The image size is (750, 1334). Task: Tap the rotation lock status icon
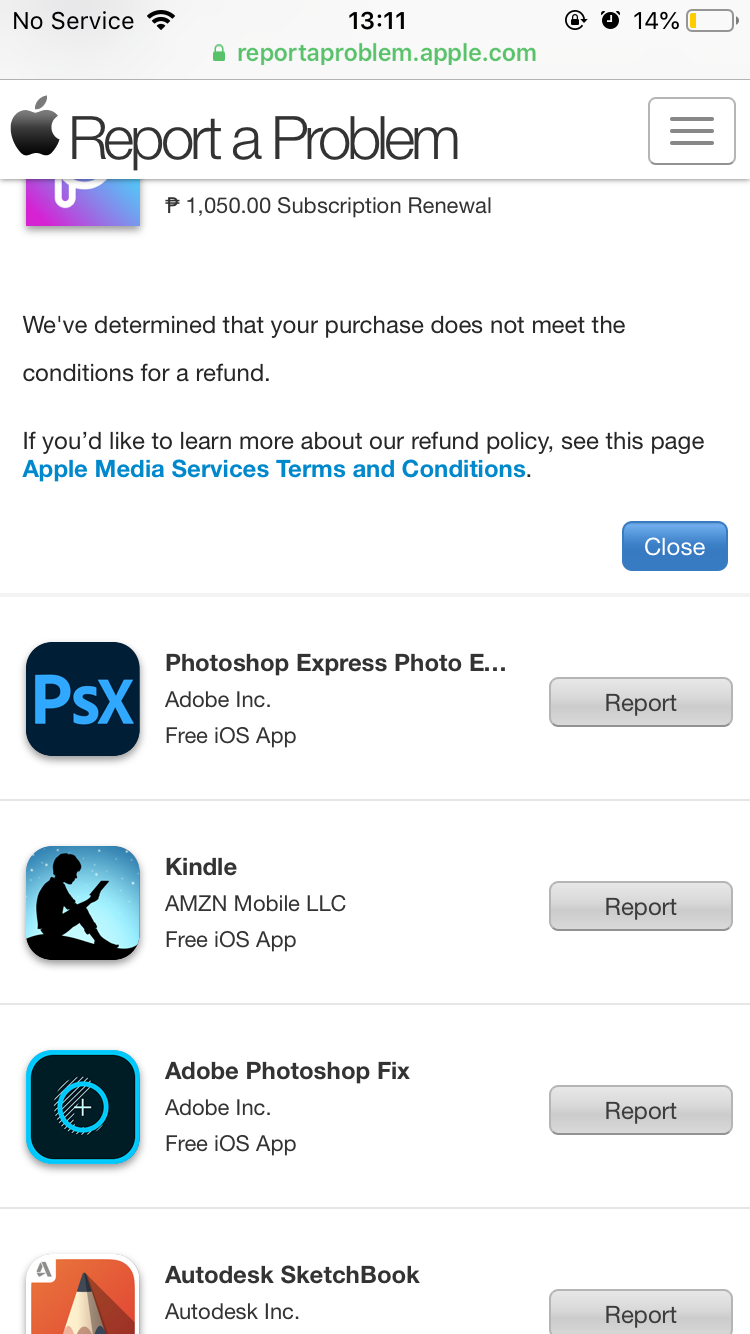(575, 21)
